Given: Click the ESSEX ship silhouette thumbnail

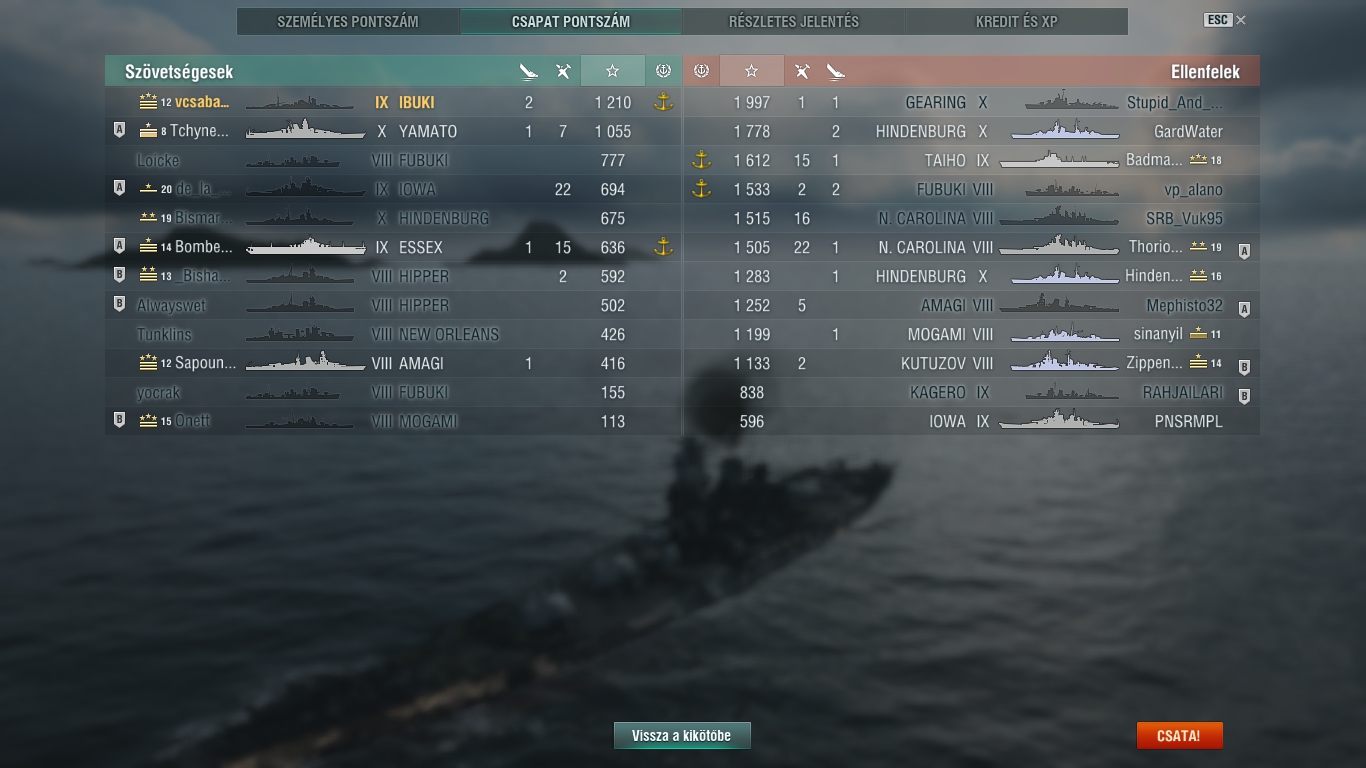Looking at the screenshot, I should (306, 247).
